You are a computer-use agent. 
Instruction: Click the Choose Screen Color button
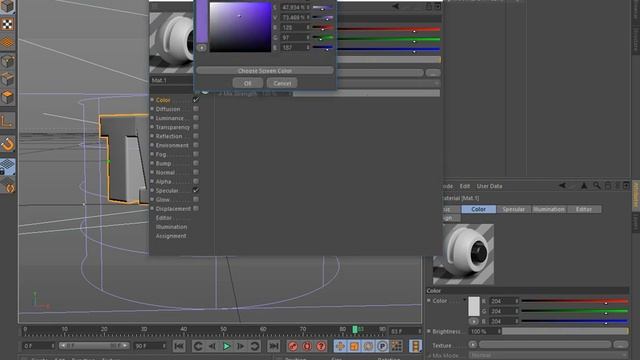pyautogui.click(x=265, y=71)
